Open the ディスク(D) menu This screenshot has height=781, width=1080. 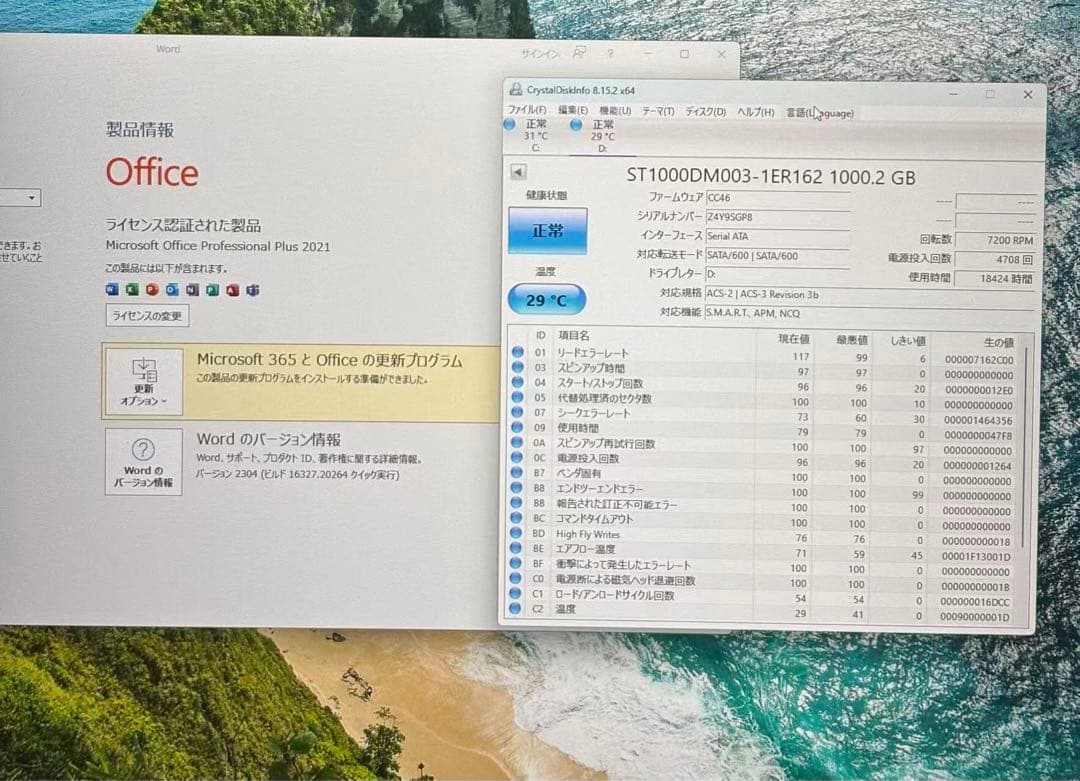[x=705, y=112]
